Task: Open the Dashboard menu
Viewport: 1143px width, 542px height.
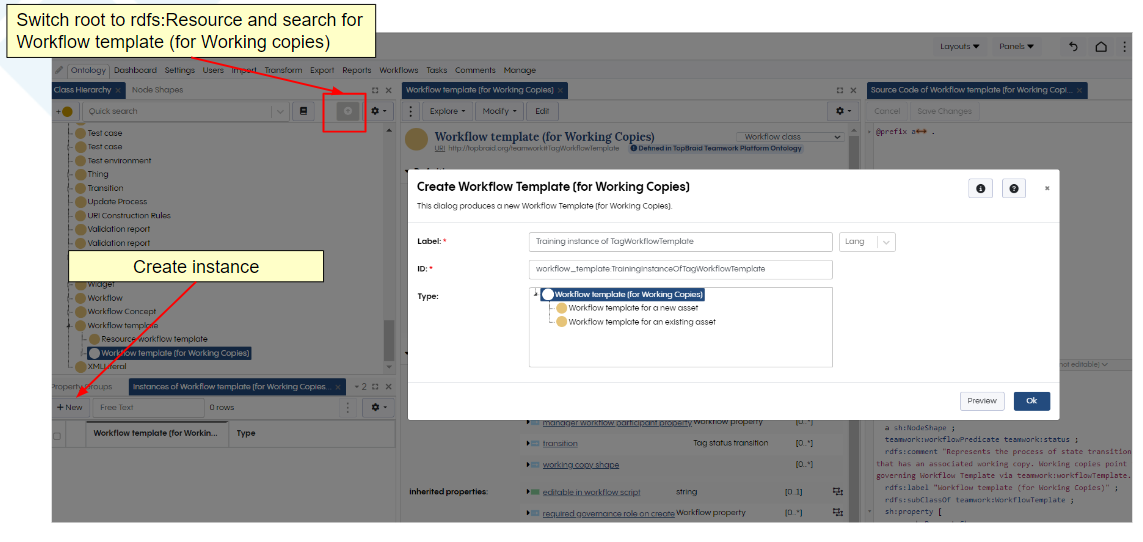Action: tap(135, 70)
